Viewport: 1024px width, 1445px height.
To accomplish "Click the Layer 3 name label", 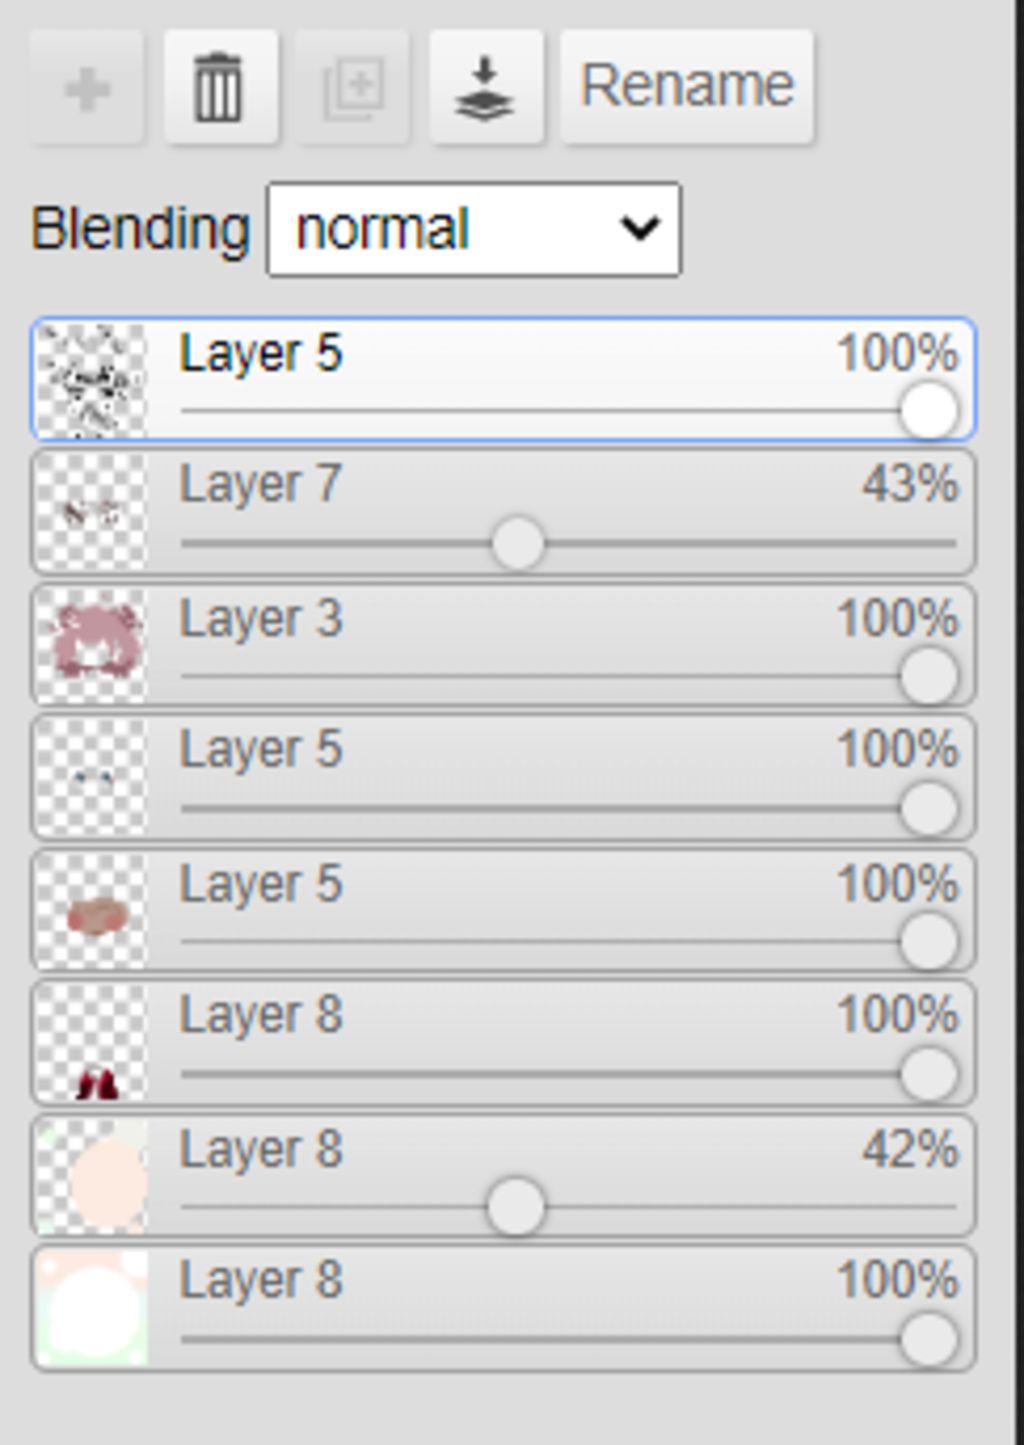I will pos(261,619).
